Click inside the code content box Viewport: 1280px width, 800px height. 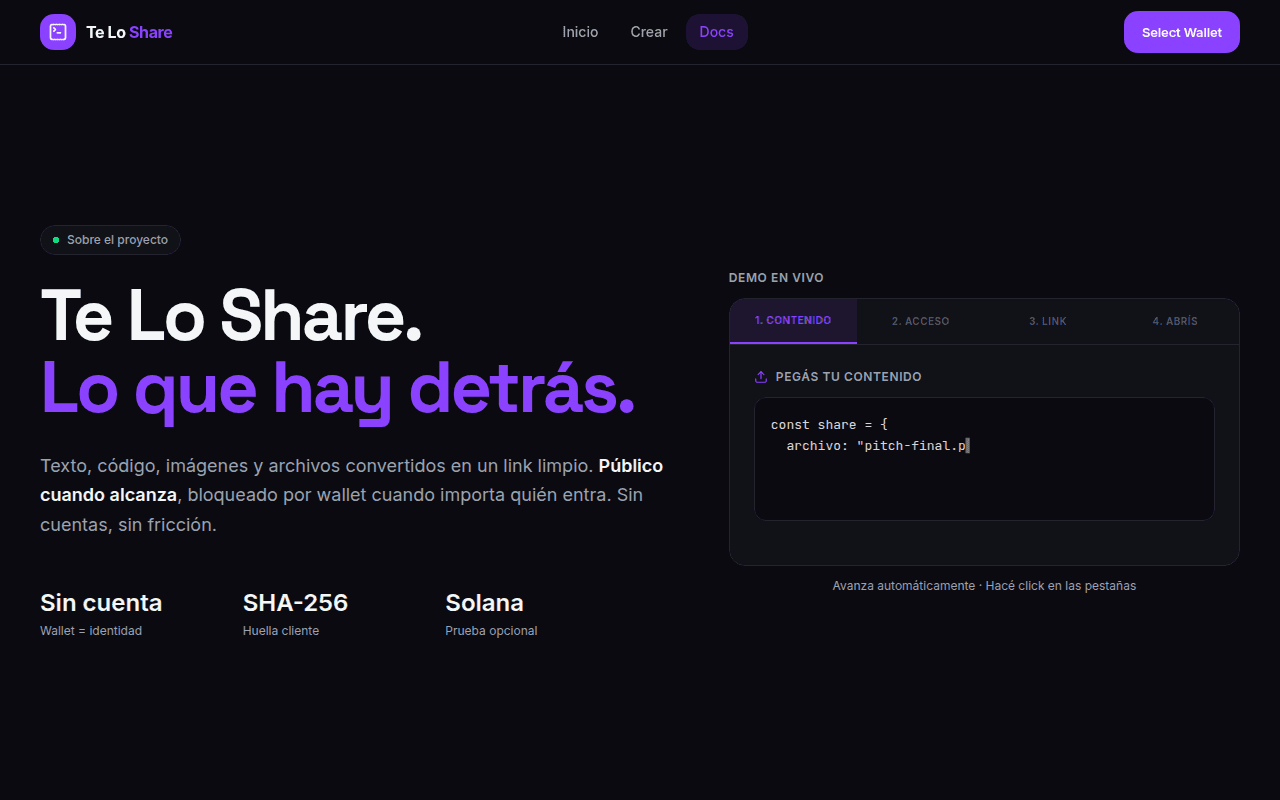(x=984, y=459)
